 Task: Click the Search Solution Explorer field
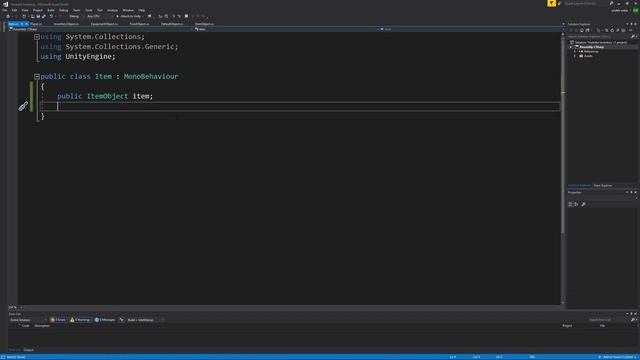point(599,36)
